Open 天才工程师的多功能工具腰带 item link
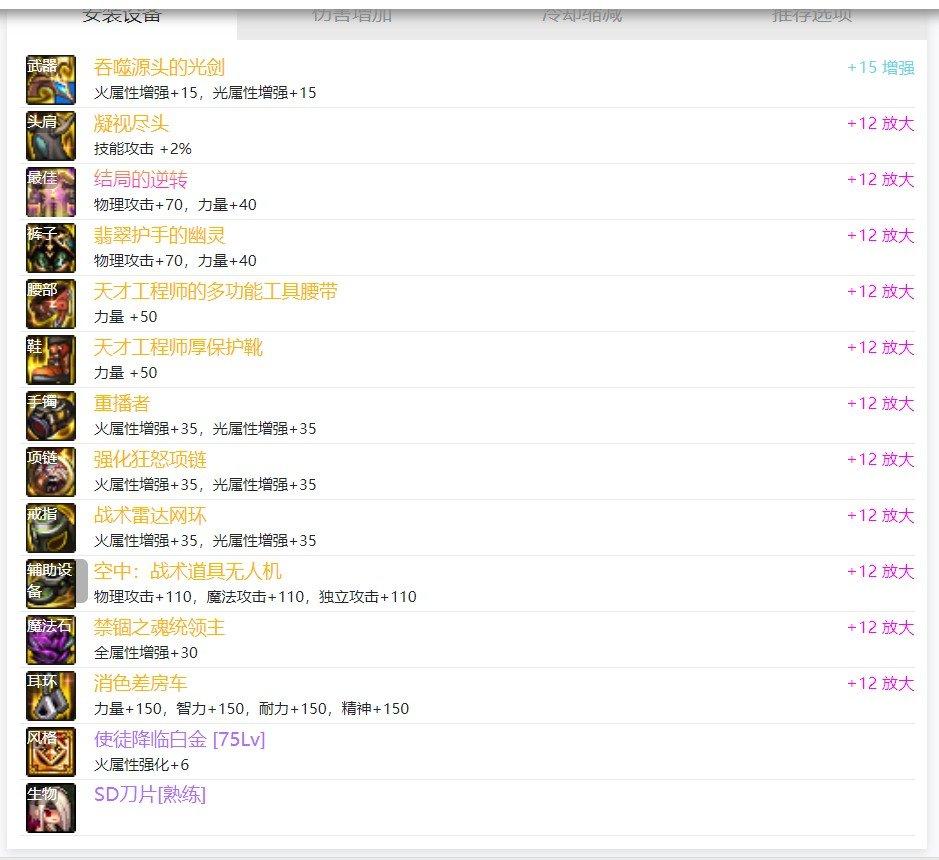 point(216,292)
